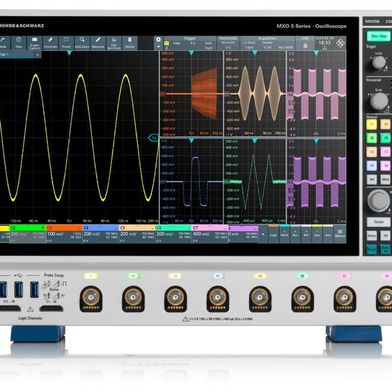This screenshot has width=392, height=392.
Task: Tap the C1 BNC input connector
Action: click(91, 298)
